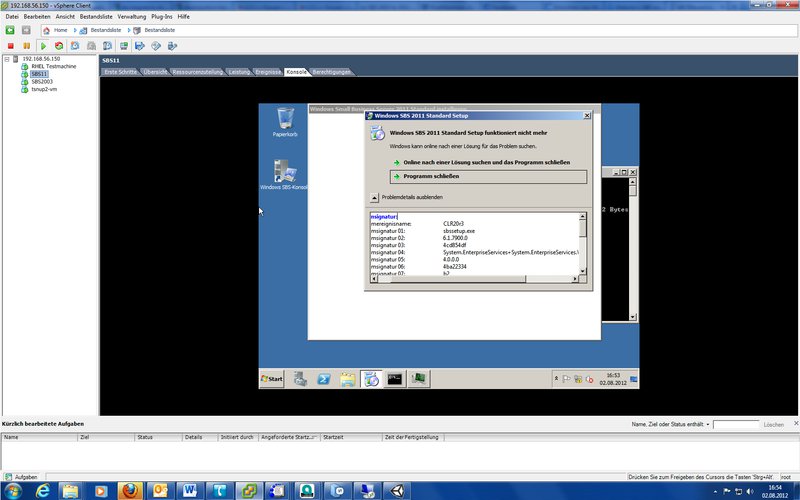
Task: Open Outlook from the host taskbar
Action: [160, 491]
